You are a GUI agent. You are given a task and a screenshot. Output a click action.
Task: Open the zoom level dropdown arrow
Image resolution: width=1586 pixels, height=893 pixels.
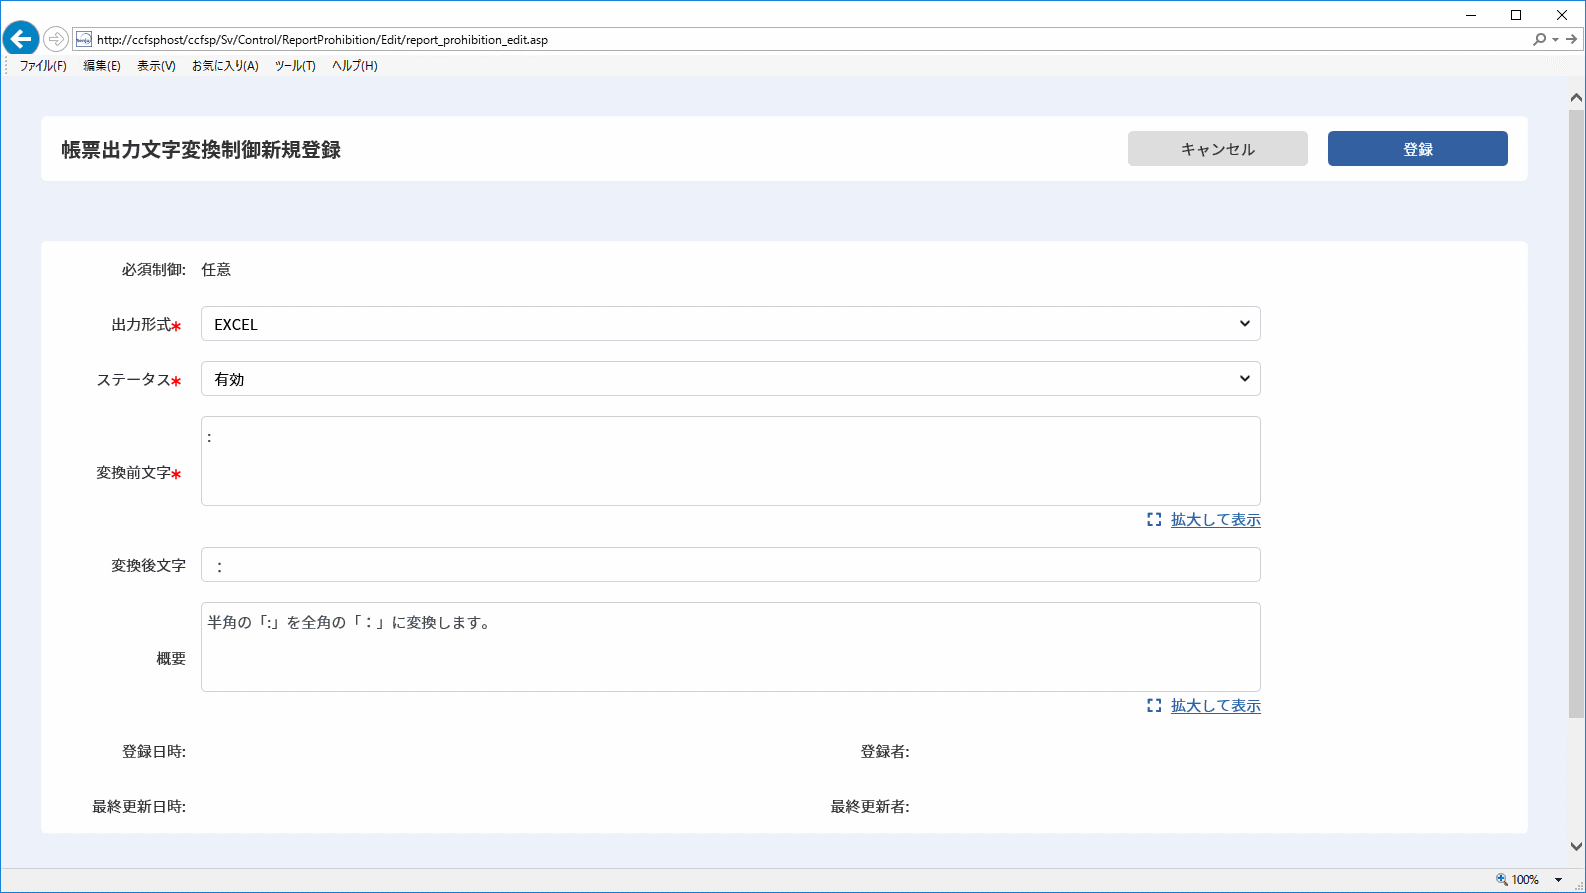point(1558,880)
